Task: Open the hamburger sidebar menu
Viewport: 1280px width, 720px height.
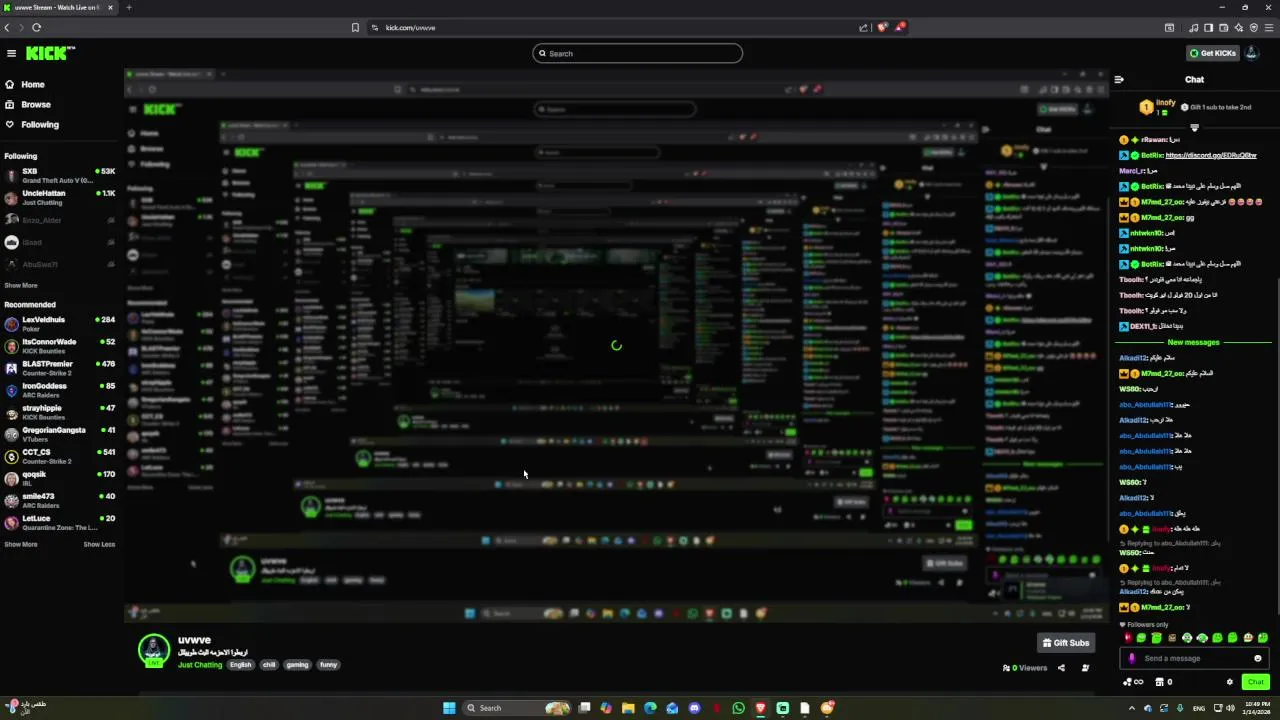Action: click(11, 53)
